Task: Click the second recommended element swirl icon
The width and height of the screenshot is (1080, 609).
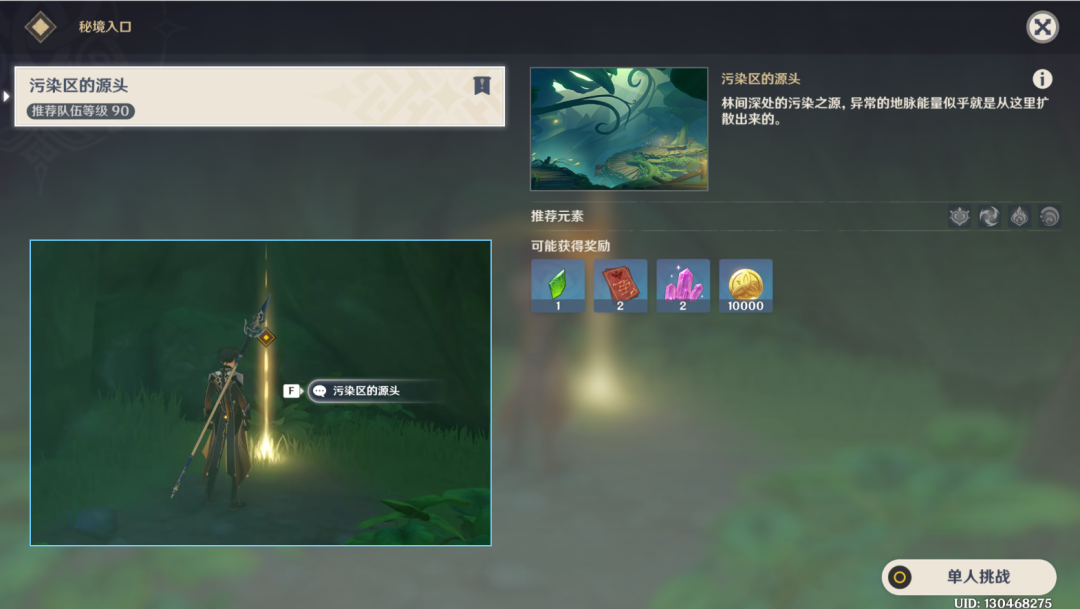Action: (989, 216)
